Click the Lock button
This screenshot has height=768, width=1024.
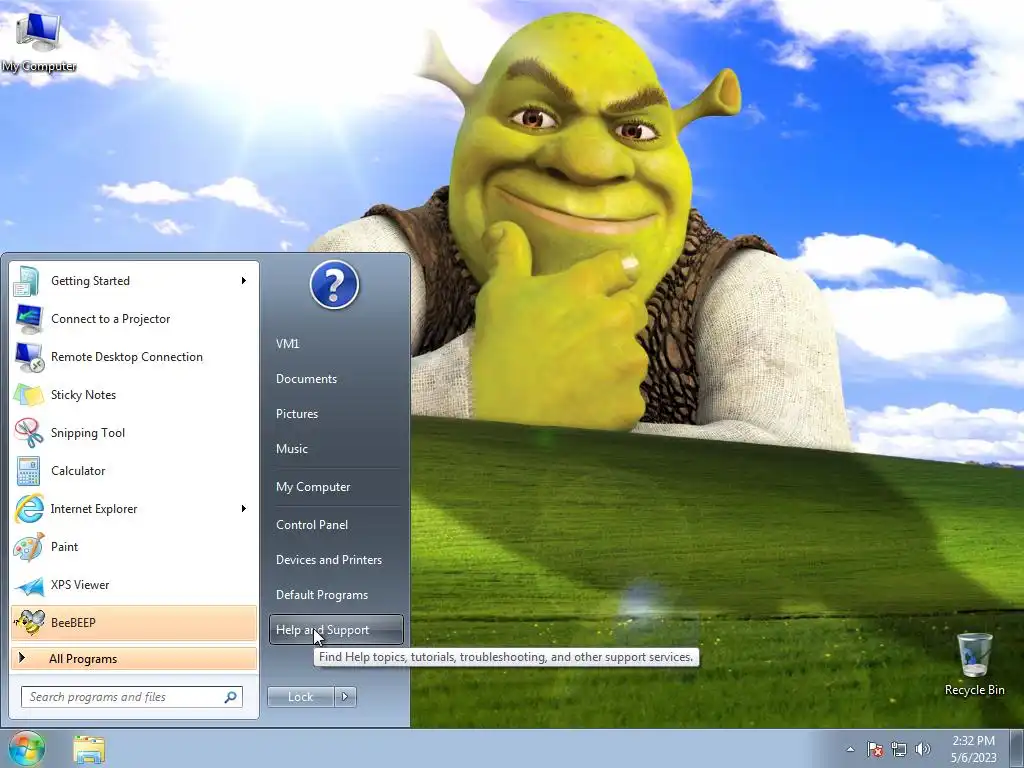[x=300, y=697]
